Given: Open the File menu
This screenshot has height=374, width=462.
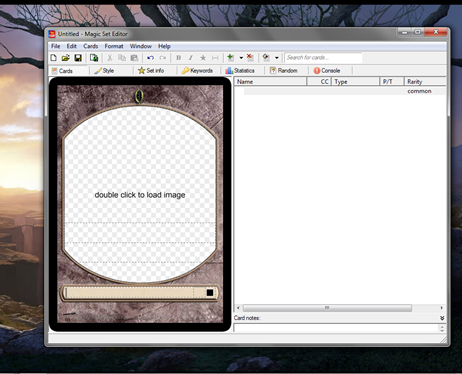Looking at the screenshot, I should (55, 46).
